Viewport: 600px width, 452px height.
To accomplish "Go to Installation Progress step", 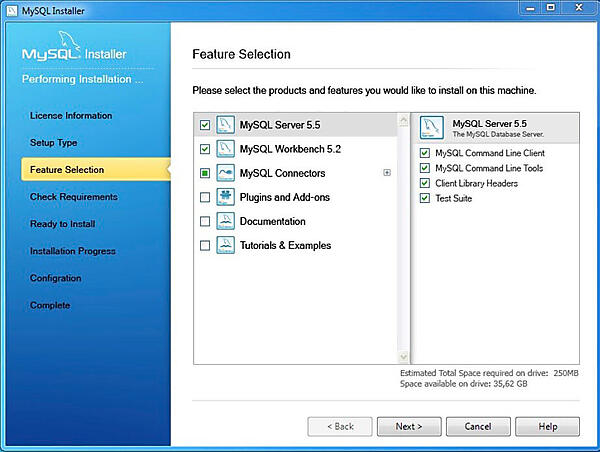I will click(73, 251).
